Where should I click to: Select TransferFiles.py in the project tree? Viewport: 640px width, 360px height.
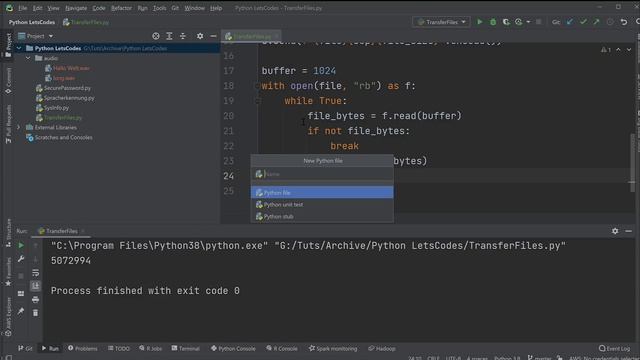point(62,118)
